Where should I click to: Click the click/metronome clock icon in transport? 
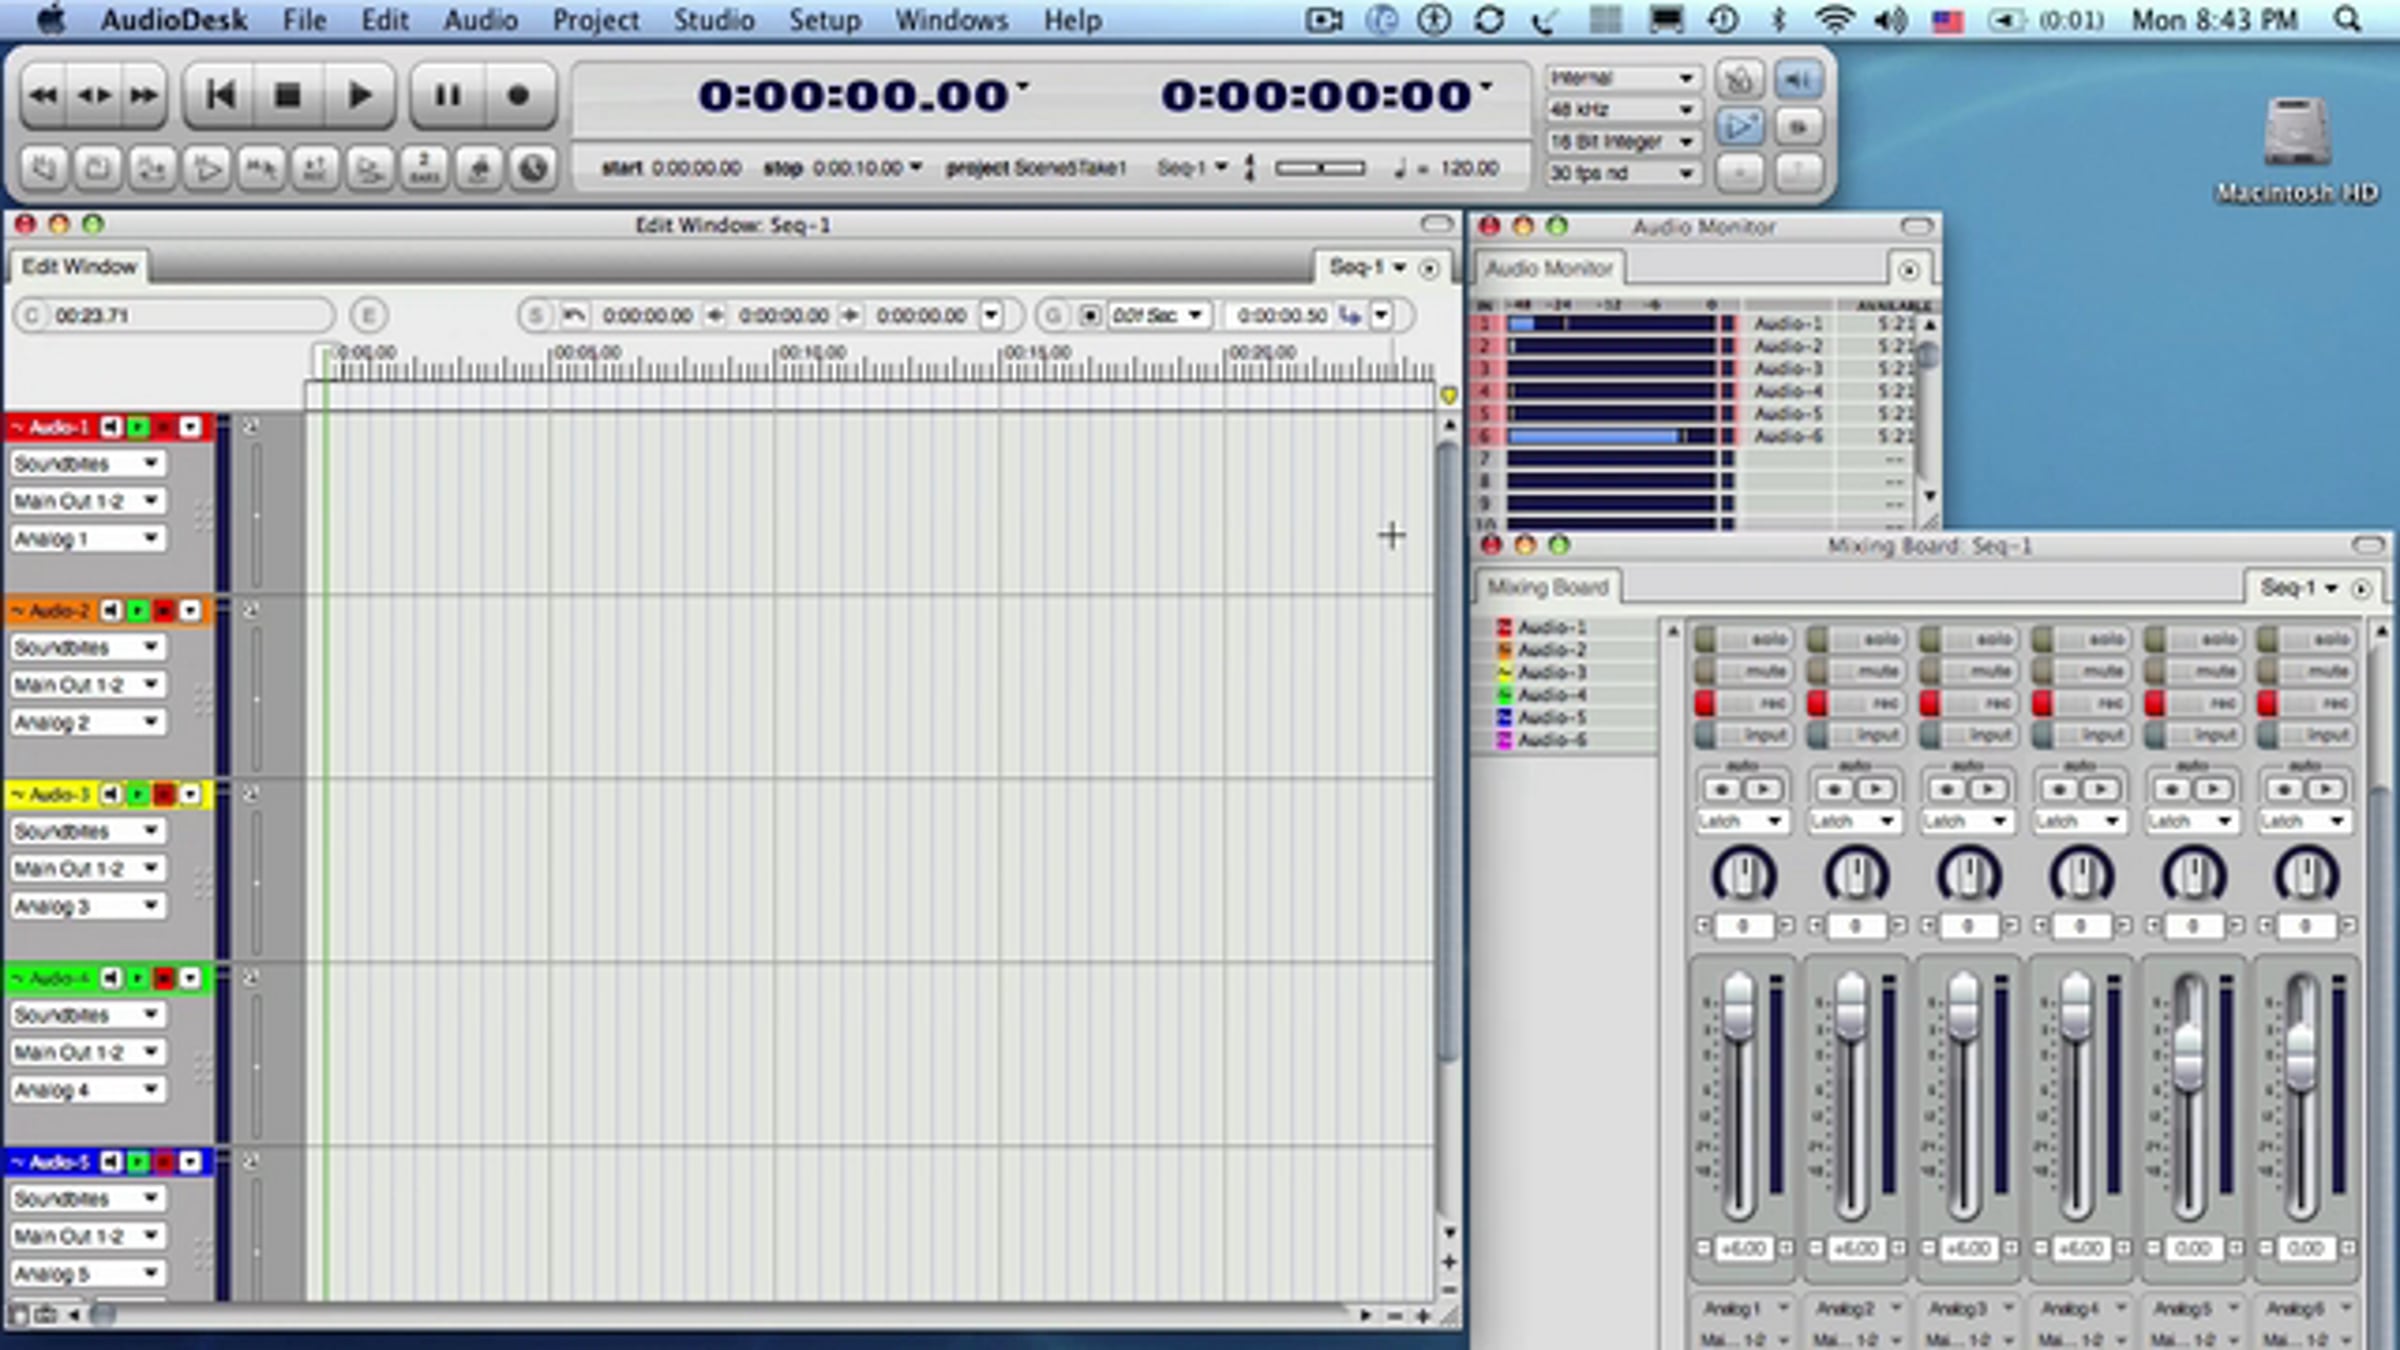[533, 168]
